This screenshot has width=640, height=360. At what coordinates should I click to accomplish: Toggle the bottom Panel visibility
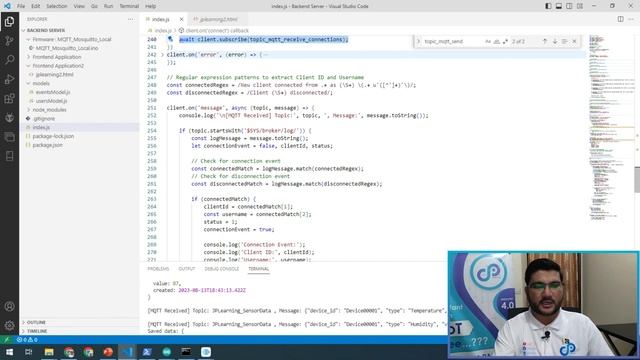tap(559, 6)
